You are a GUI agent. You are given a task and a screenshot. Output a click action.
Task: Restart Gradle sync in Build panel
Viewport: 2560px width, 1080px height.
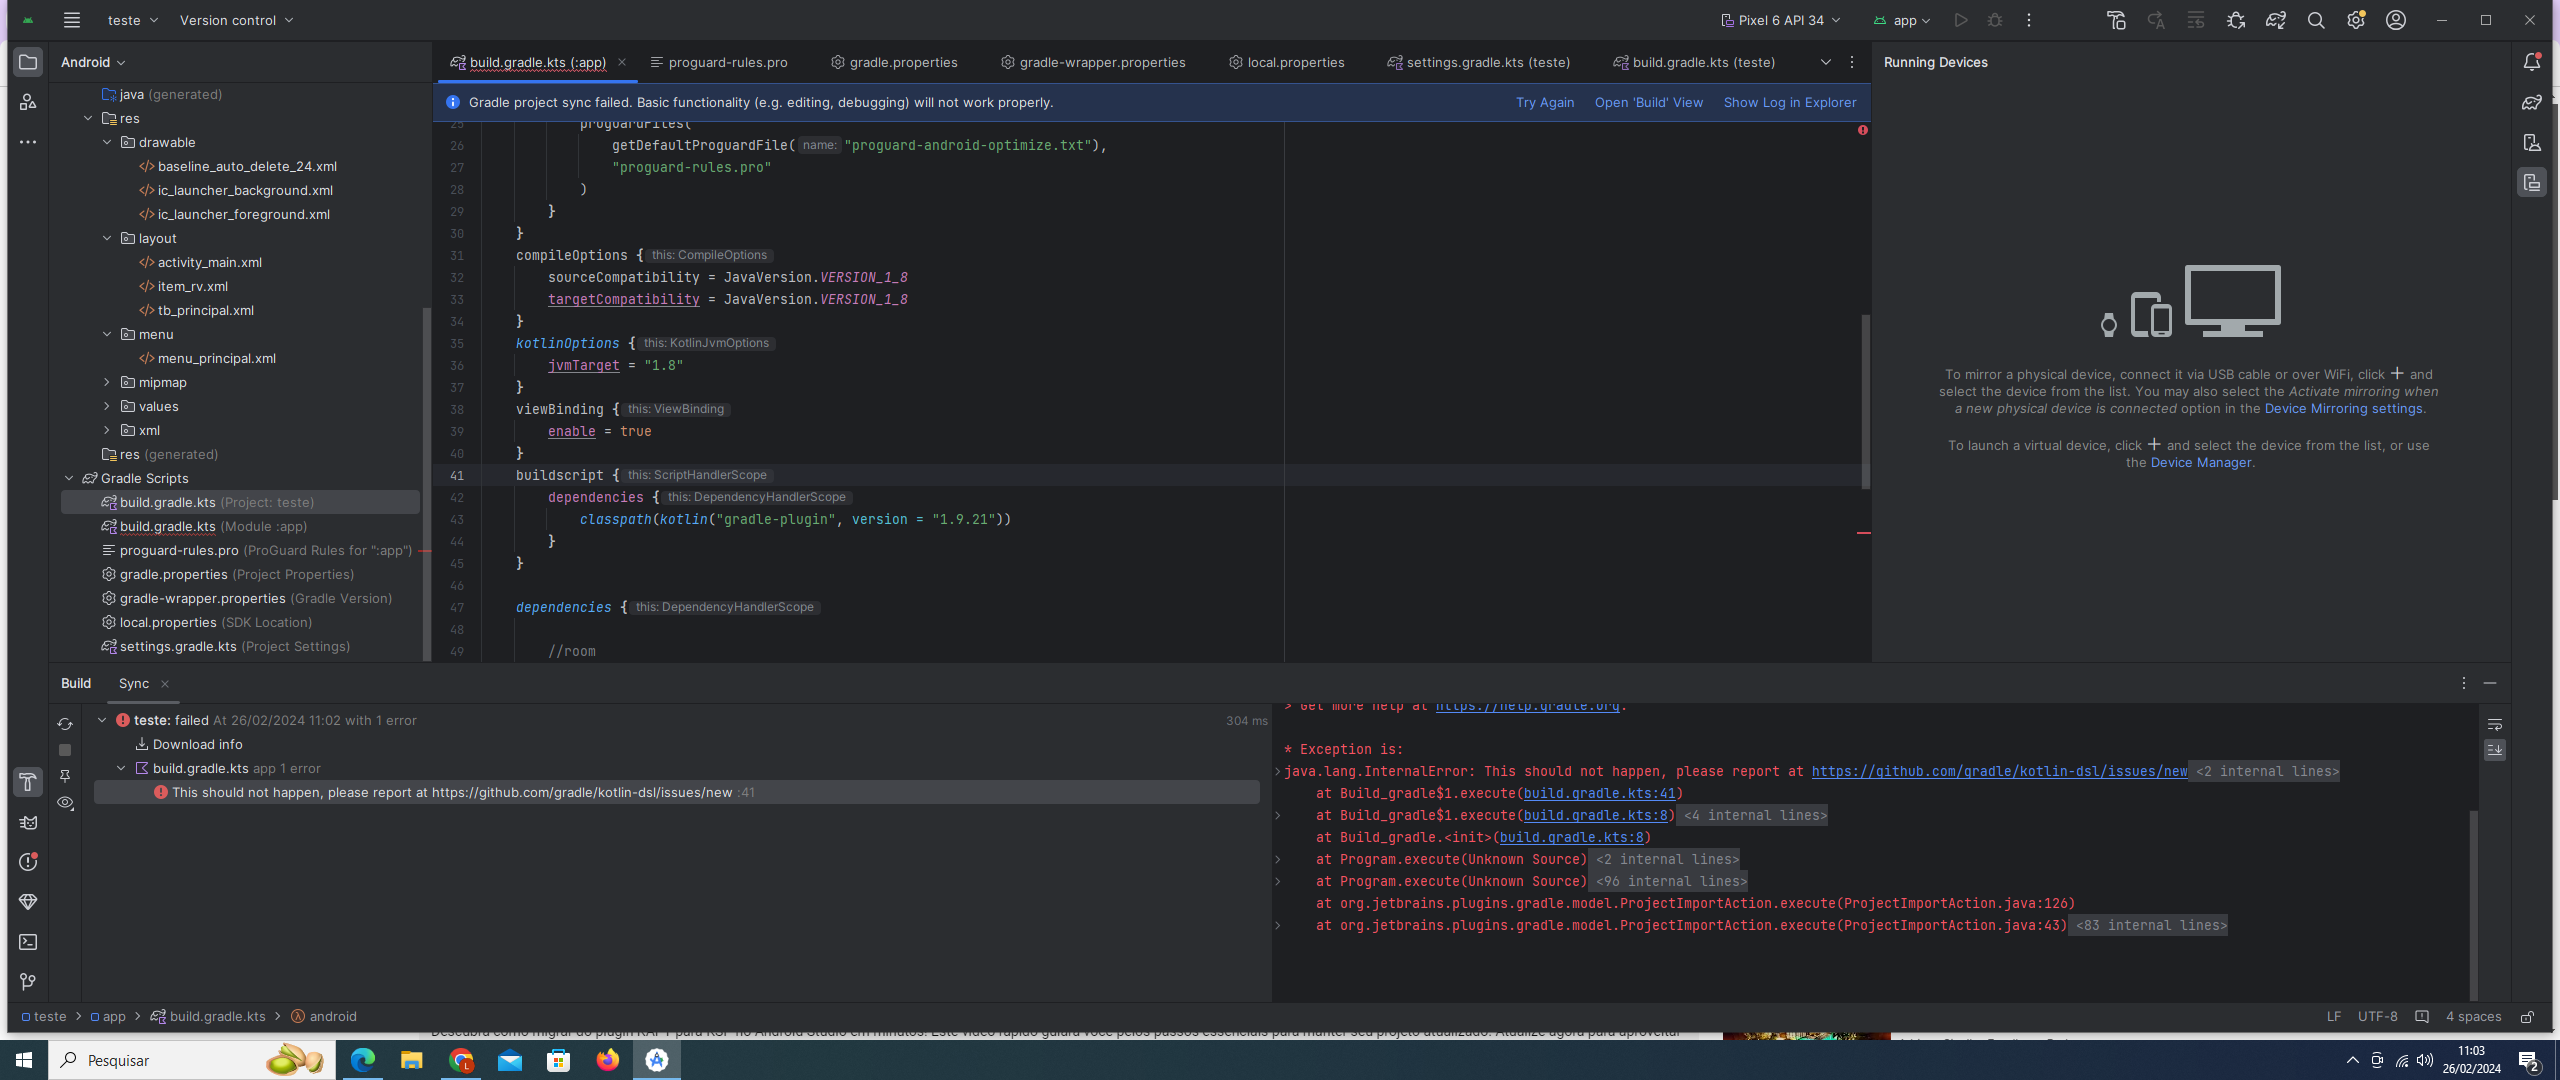coord(65,724)
